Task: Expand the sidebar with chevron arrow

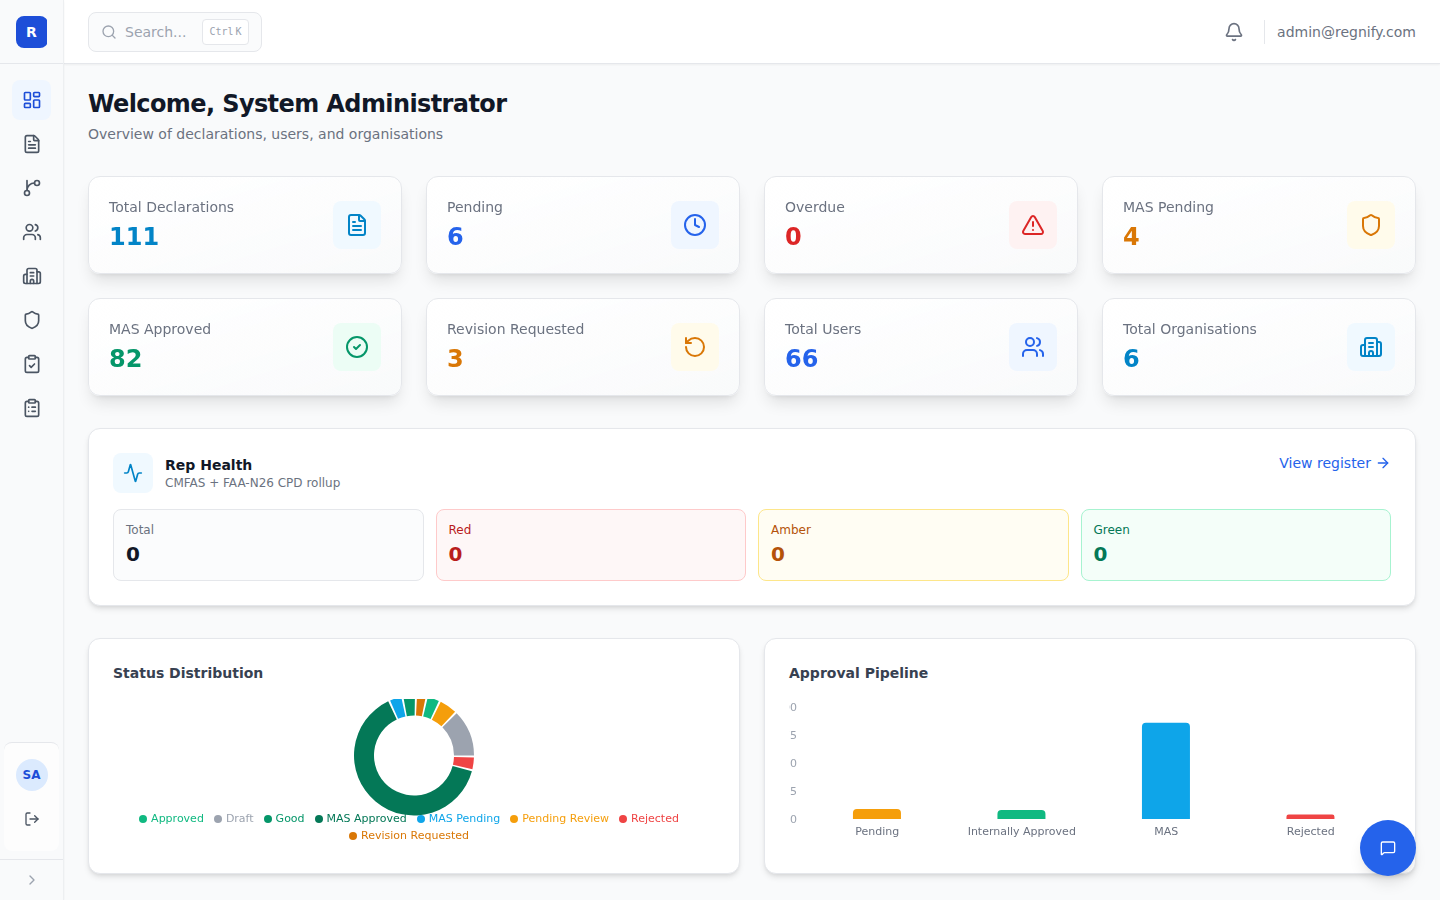Action: click(32, 880)
